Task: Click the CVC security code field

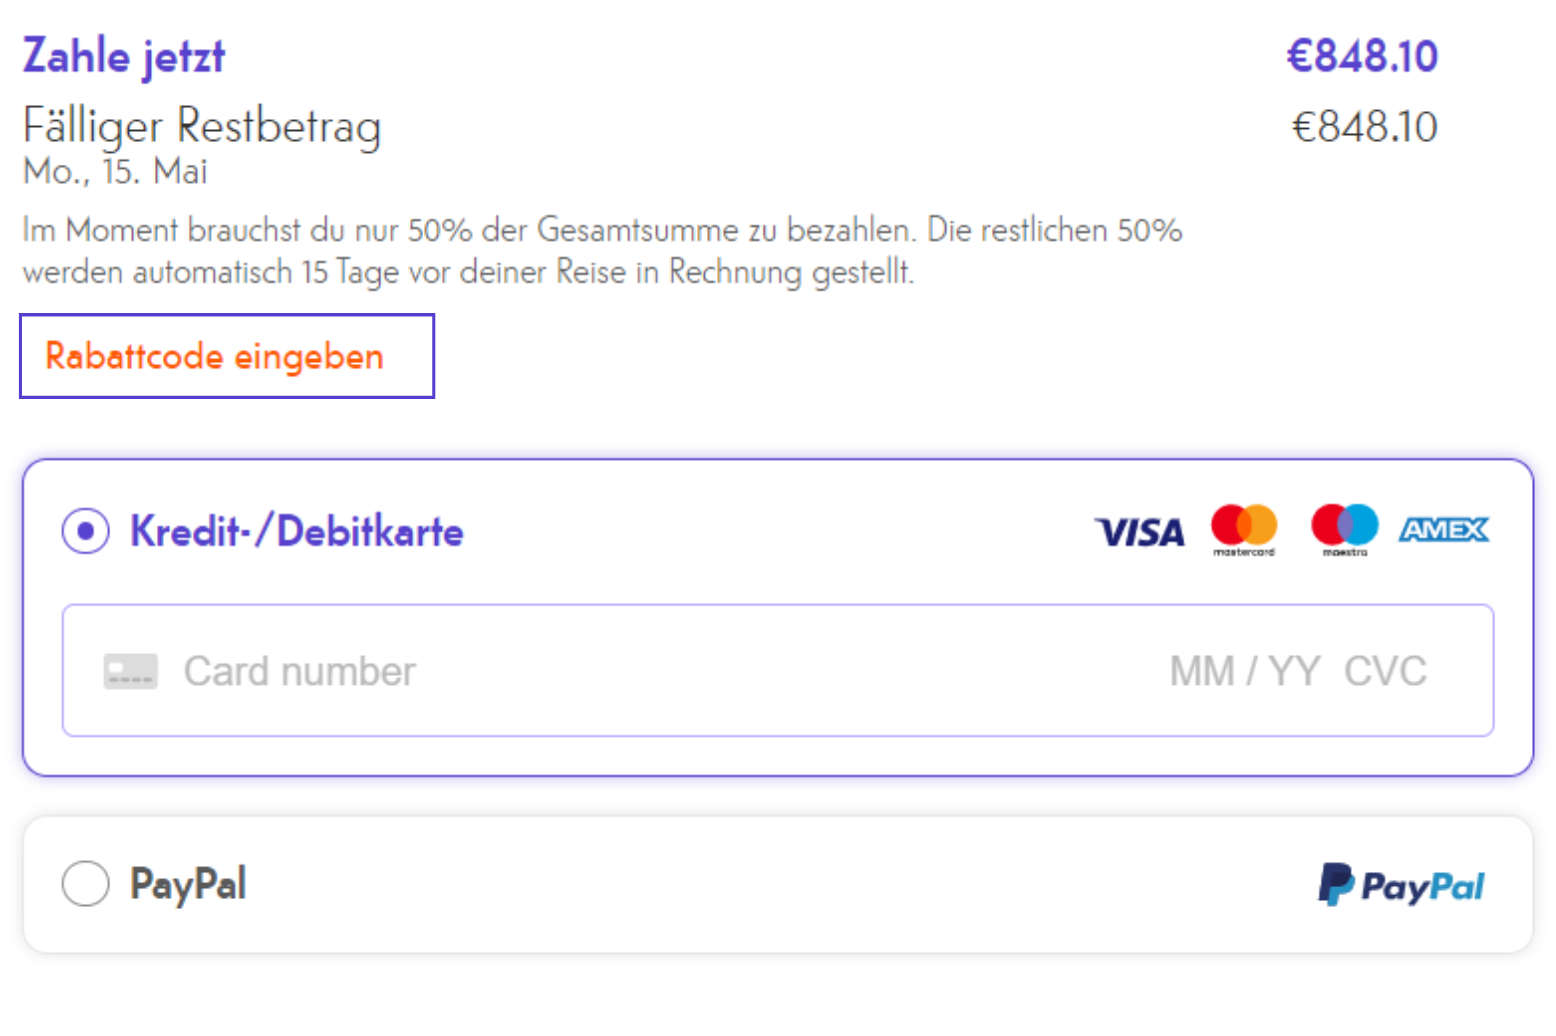Action: 1385,671
